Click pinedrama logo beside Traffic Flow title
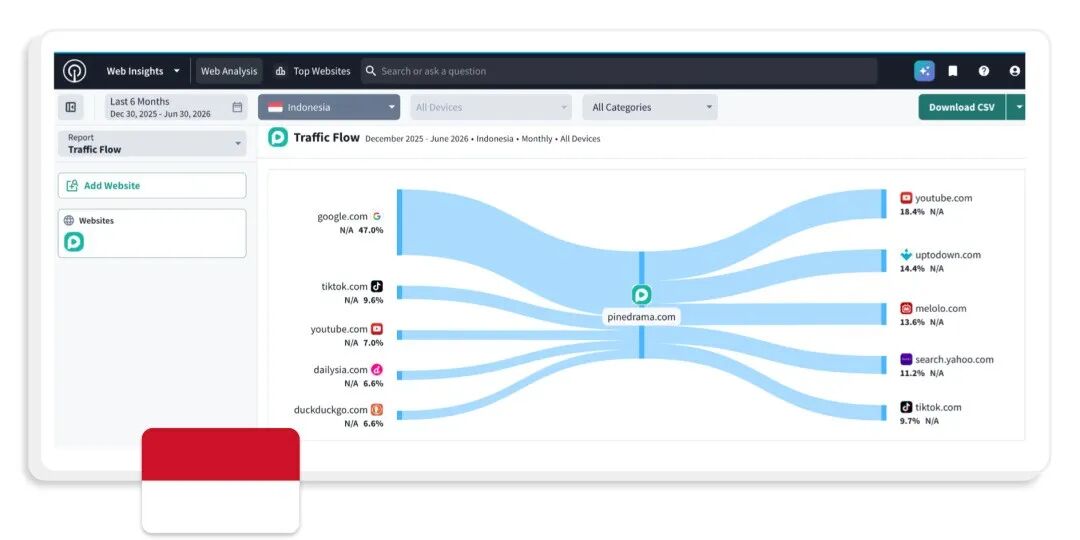The height and width of the screenshot is (540, 1080). (278, 137)
